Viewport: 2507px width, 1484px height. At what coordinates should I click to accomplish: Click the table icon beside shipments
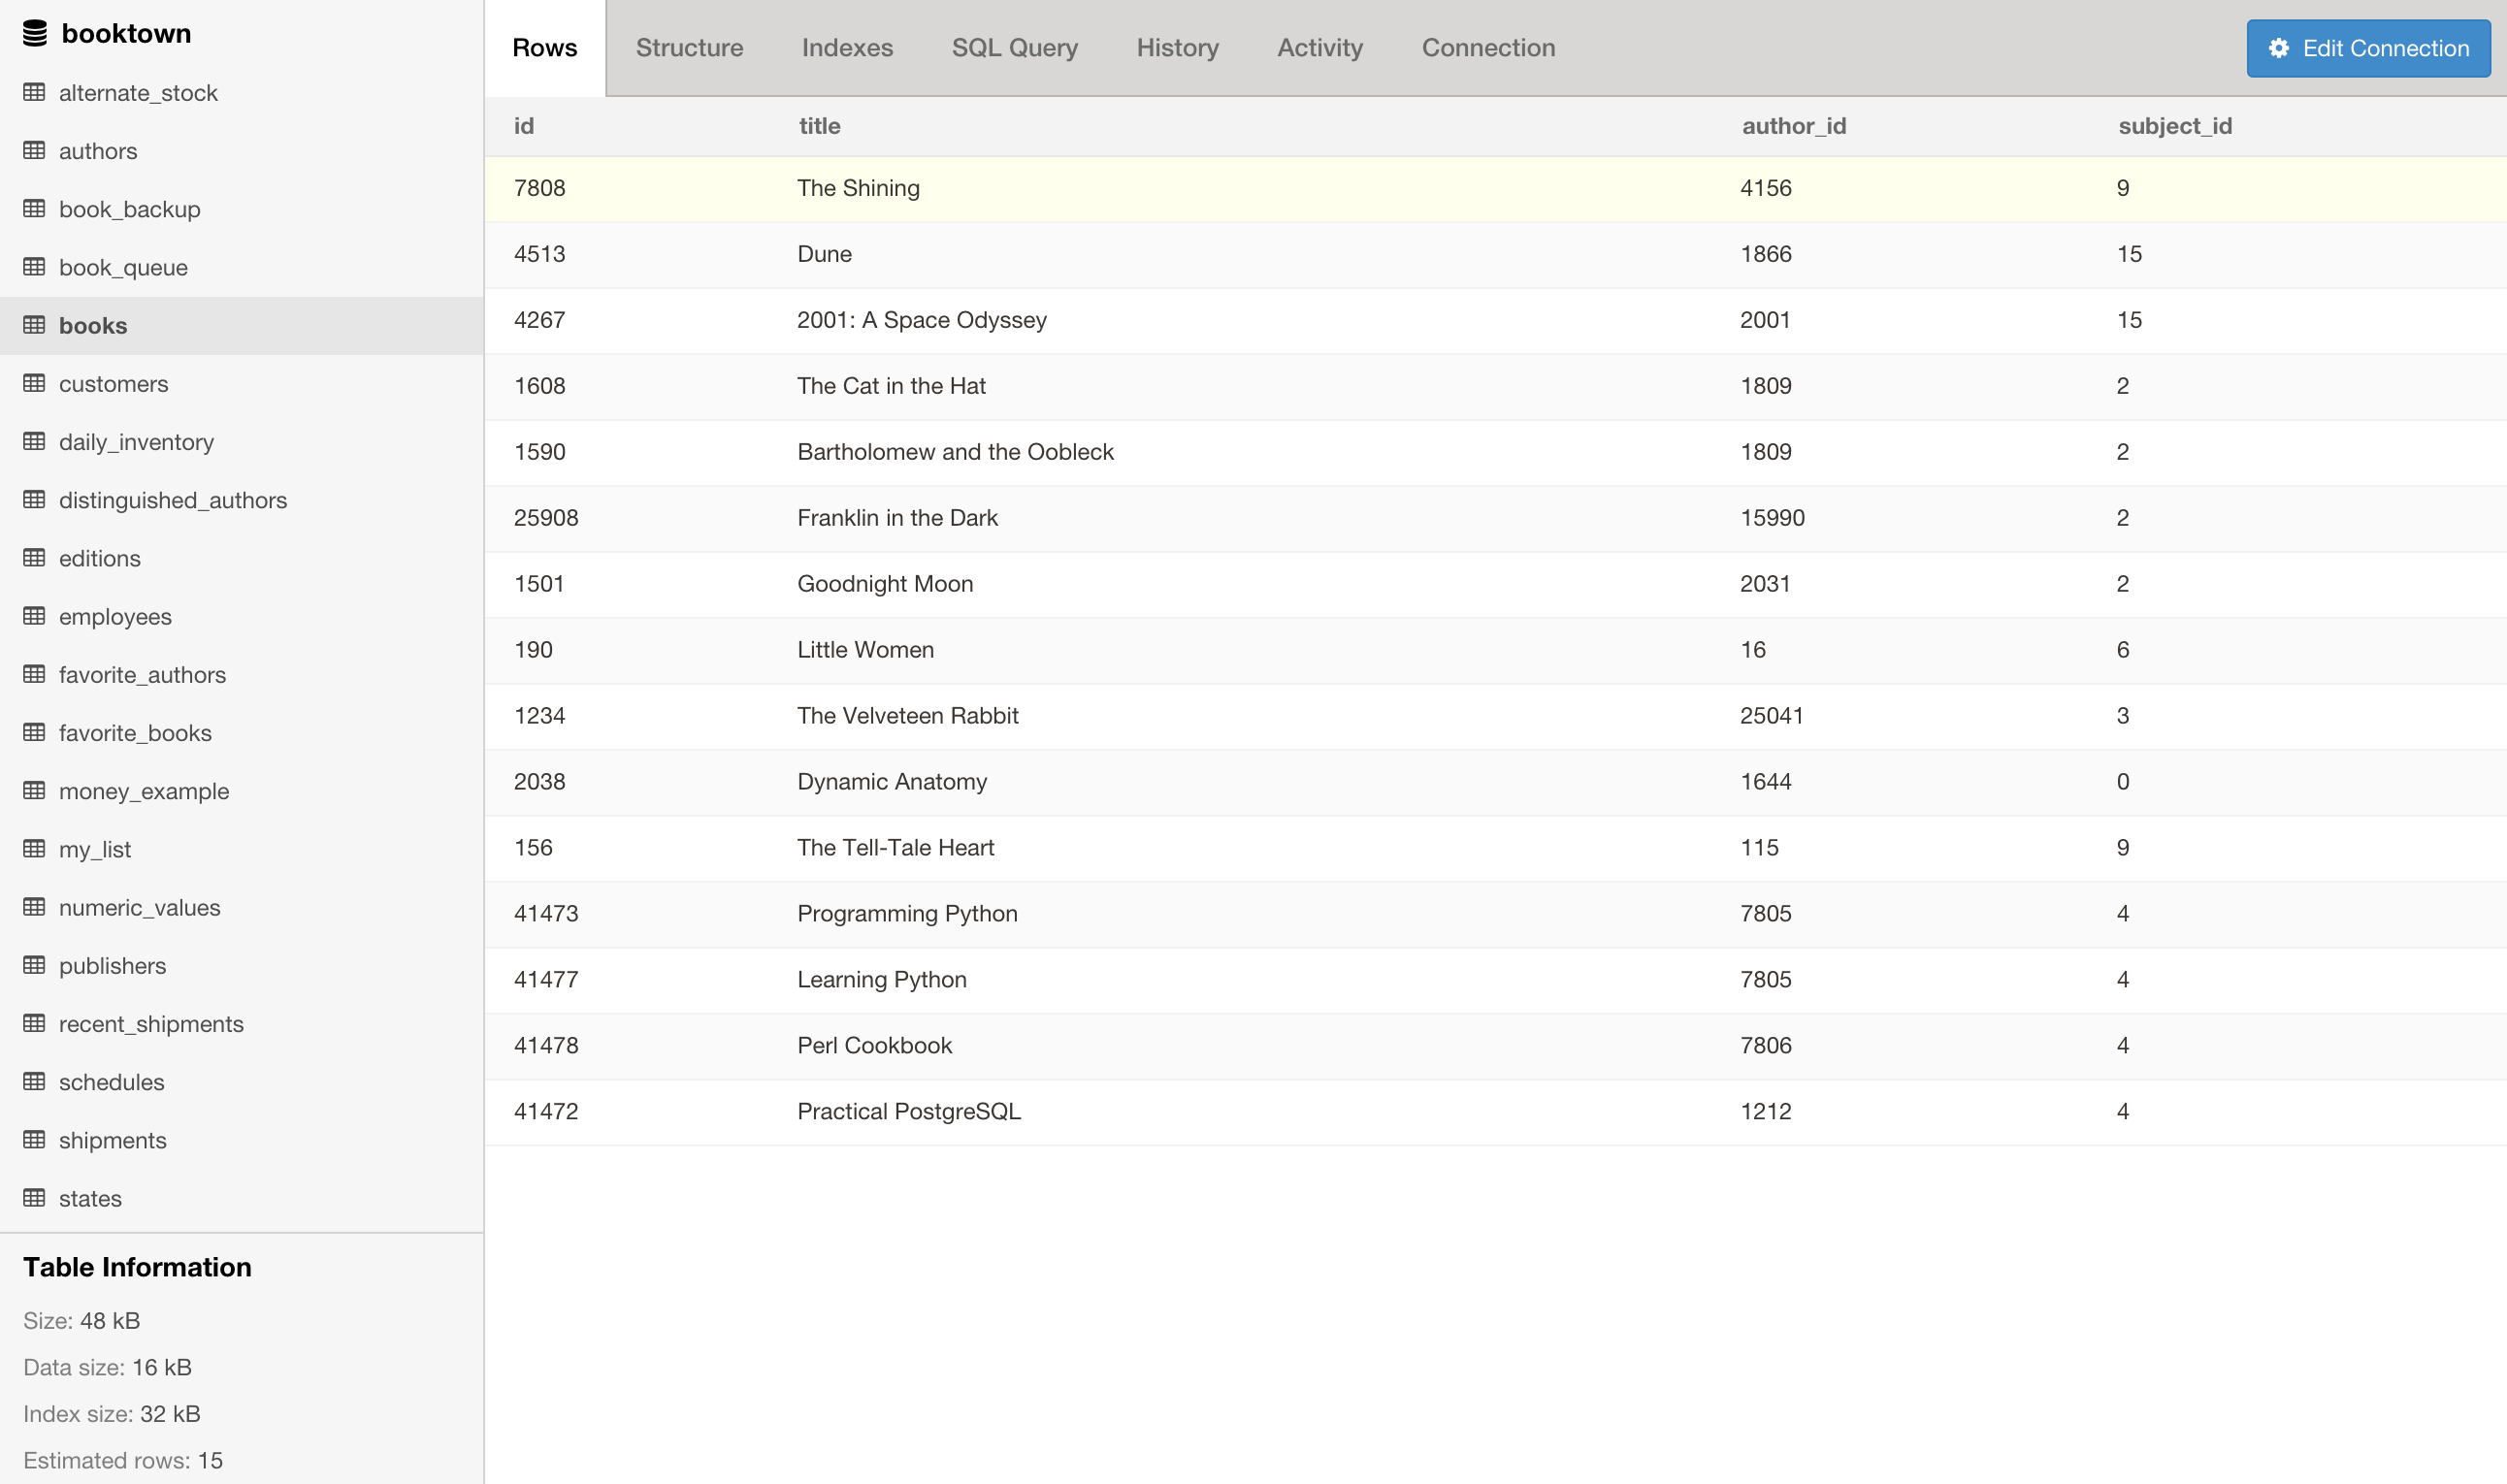[x=34, y=1139]
